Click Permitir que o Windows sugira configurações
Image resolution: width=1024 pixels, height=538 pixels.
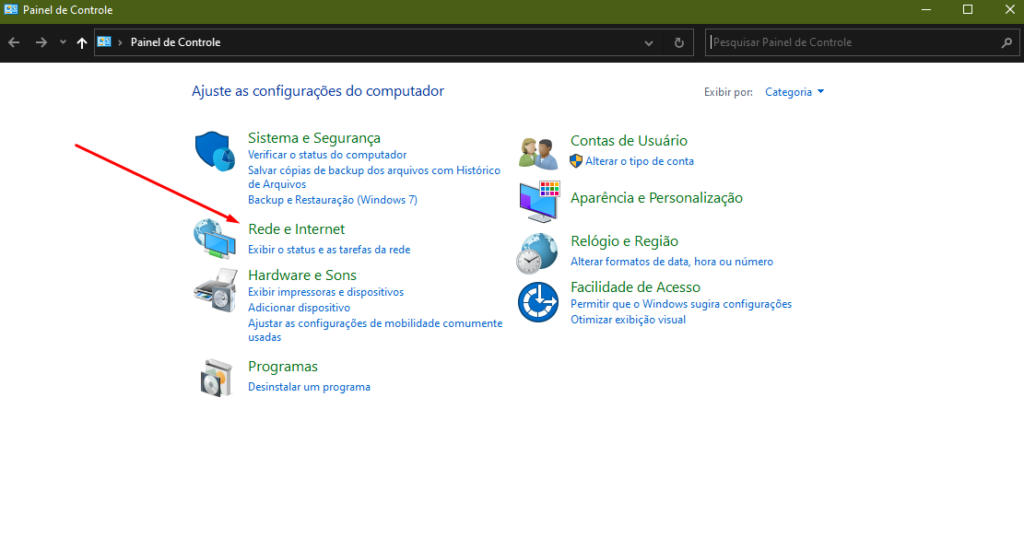pos(681,304)
